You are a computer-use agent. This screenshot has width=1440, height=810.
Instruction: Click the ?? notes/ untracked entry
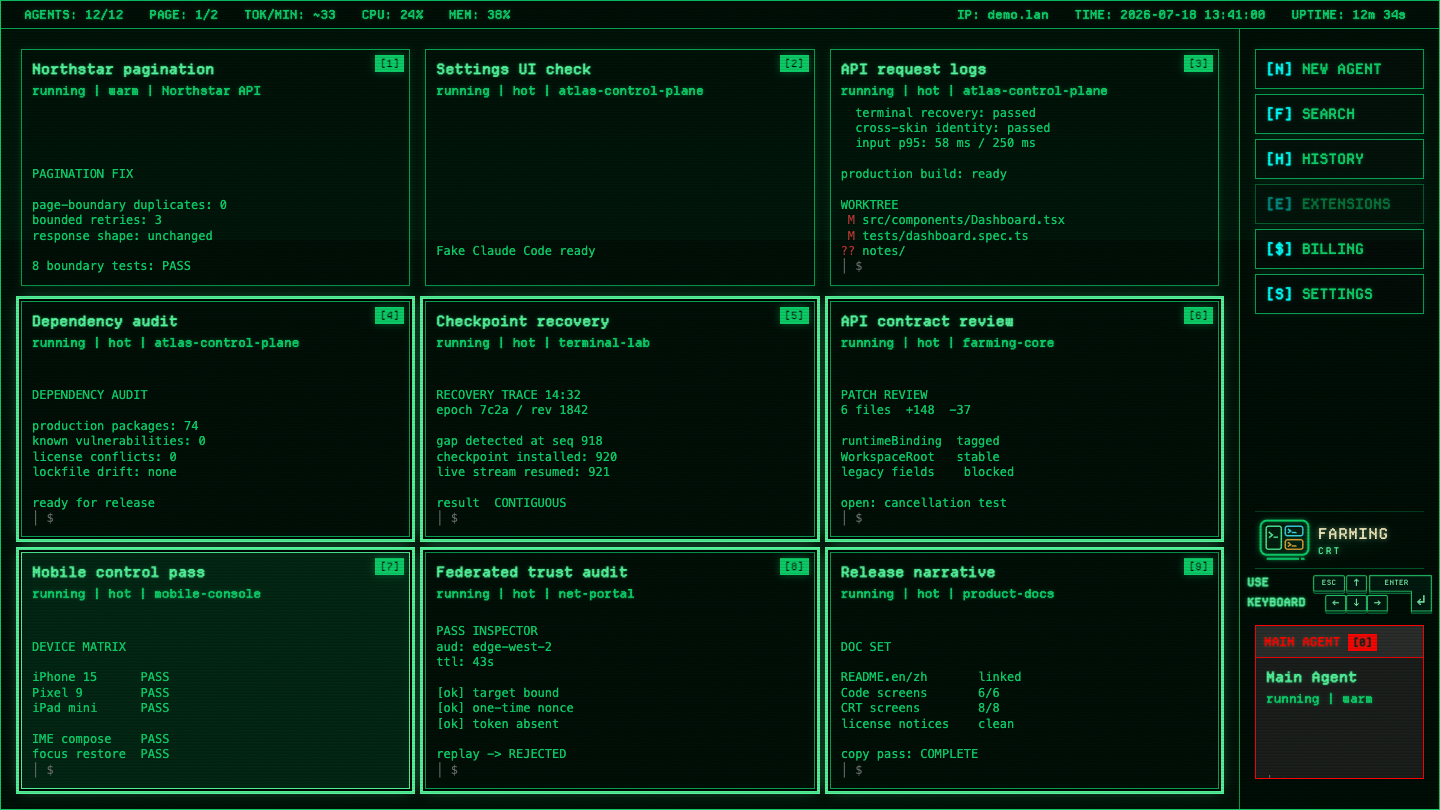[x=873, y=251]
